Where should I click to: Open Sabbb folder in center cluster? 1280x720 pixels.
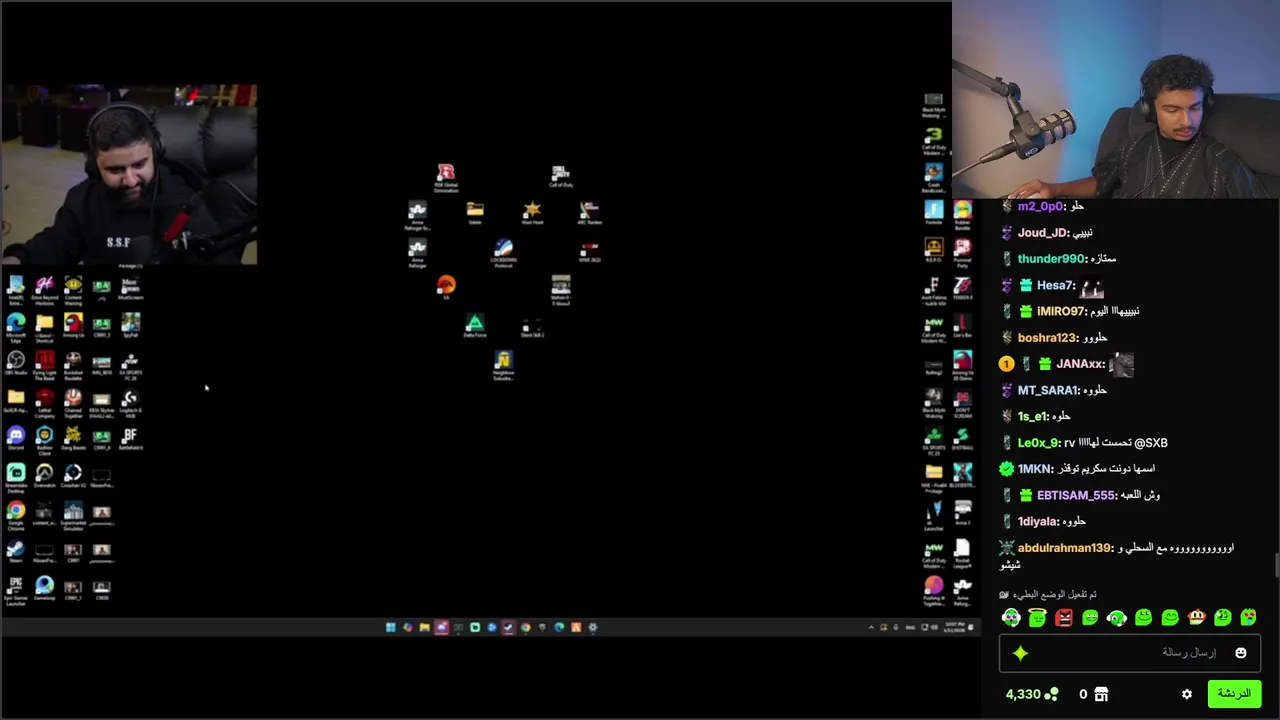[474, 212]
